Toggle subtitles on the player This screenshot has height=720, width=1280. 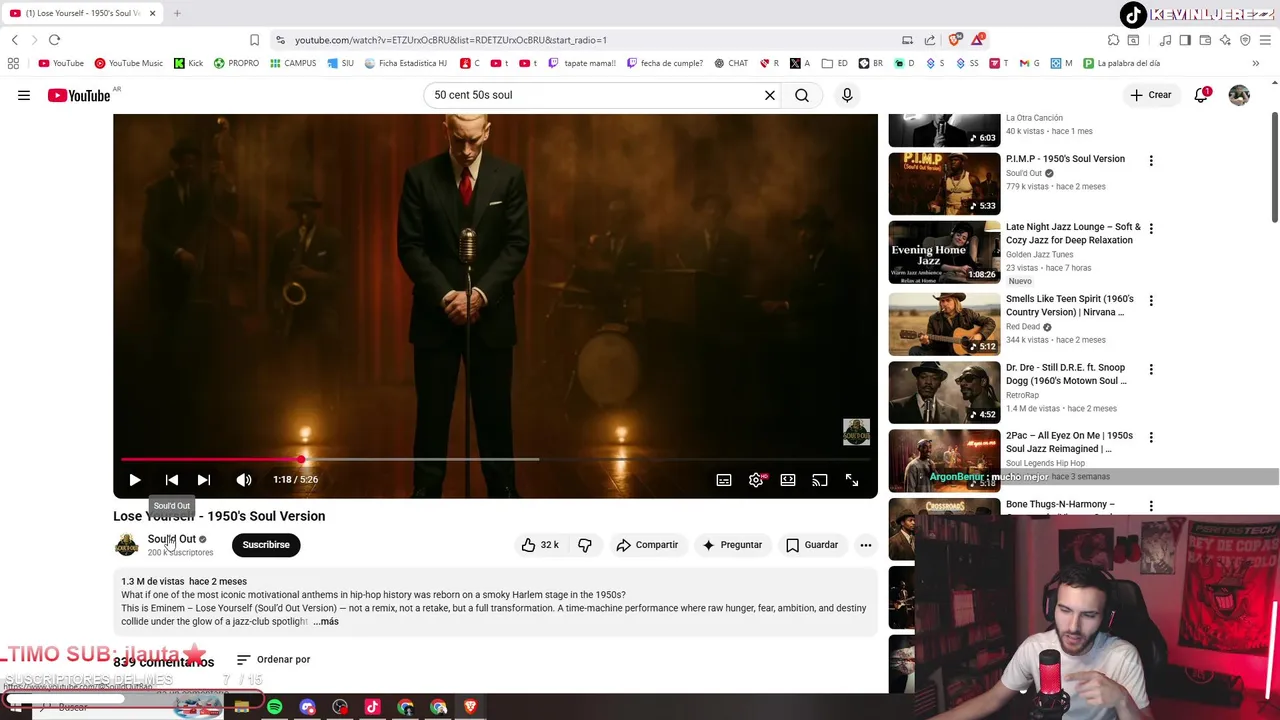tap(724, 480)
